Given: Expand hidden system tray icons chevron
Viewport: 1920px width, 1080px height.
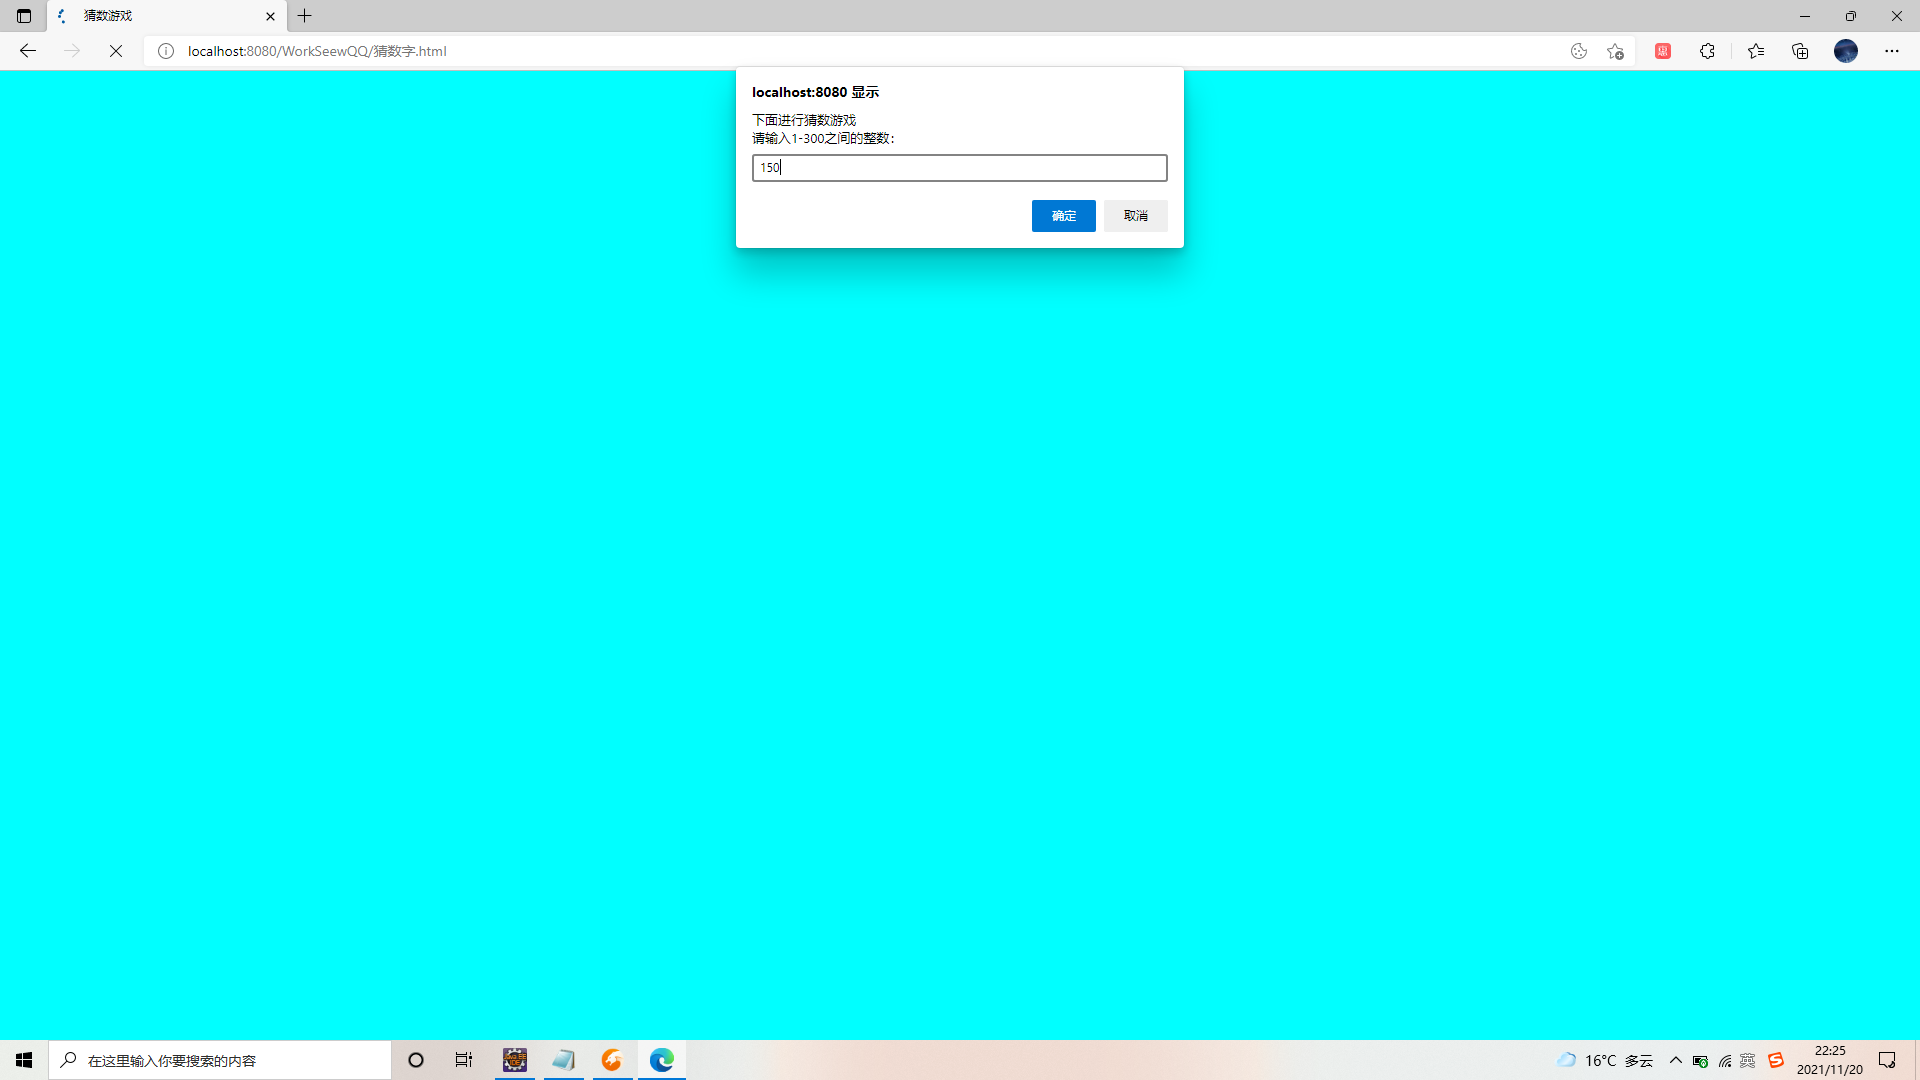Looking at the screenshot, I should pyautogui.click(x=1675, y=1060).
